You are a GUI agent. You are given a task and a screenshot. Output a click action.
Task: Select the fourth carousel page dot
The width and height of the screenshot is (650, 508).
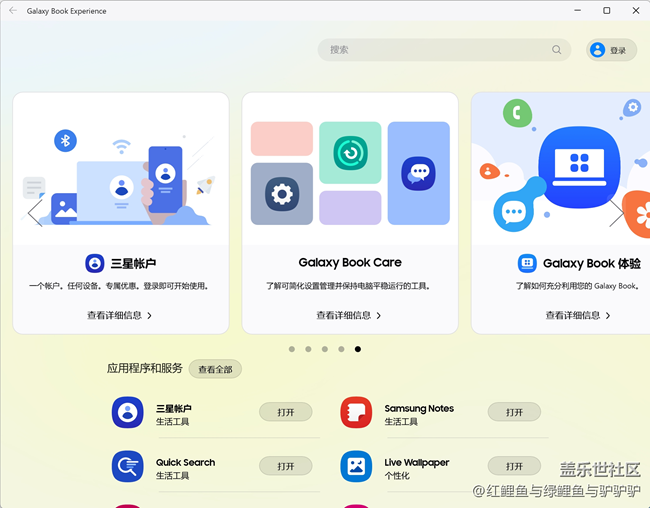pyautogui.click(x=341, y=349)
